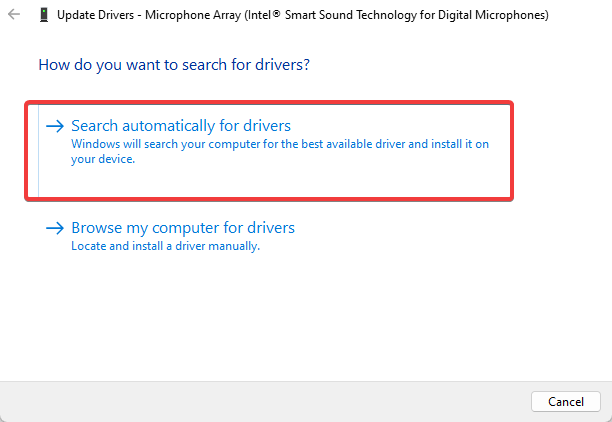Click the device icon beside Update Drivers title
The width and height of the screenshot is (612, 422).
(44, 15)
